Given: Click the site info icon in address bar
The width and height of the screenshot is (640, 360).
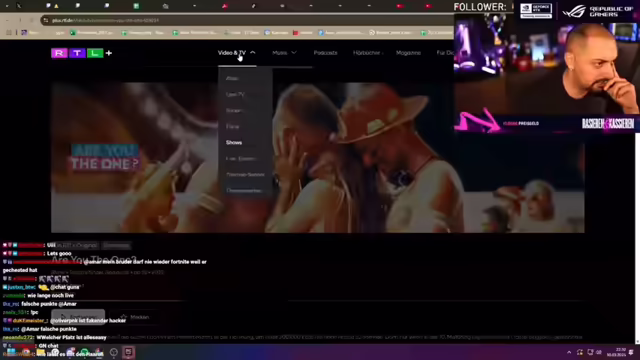Looking at the screenshot, I should (46, 20).
